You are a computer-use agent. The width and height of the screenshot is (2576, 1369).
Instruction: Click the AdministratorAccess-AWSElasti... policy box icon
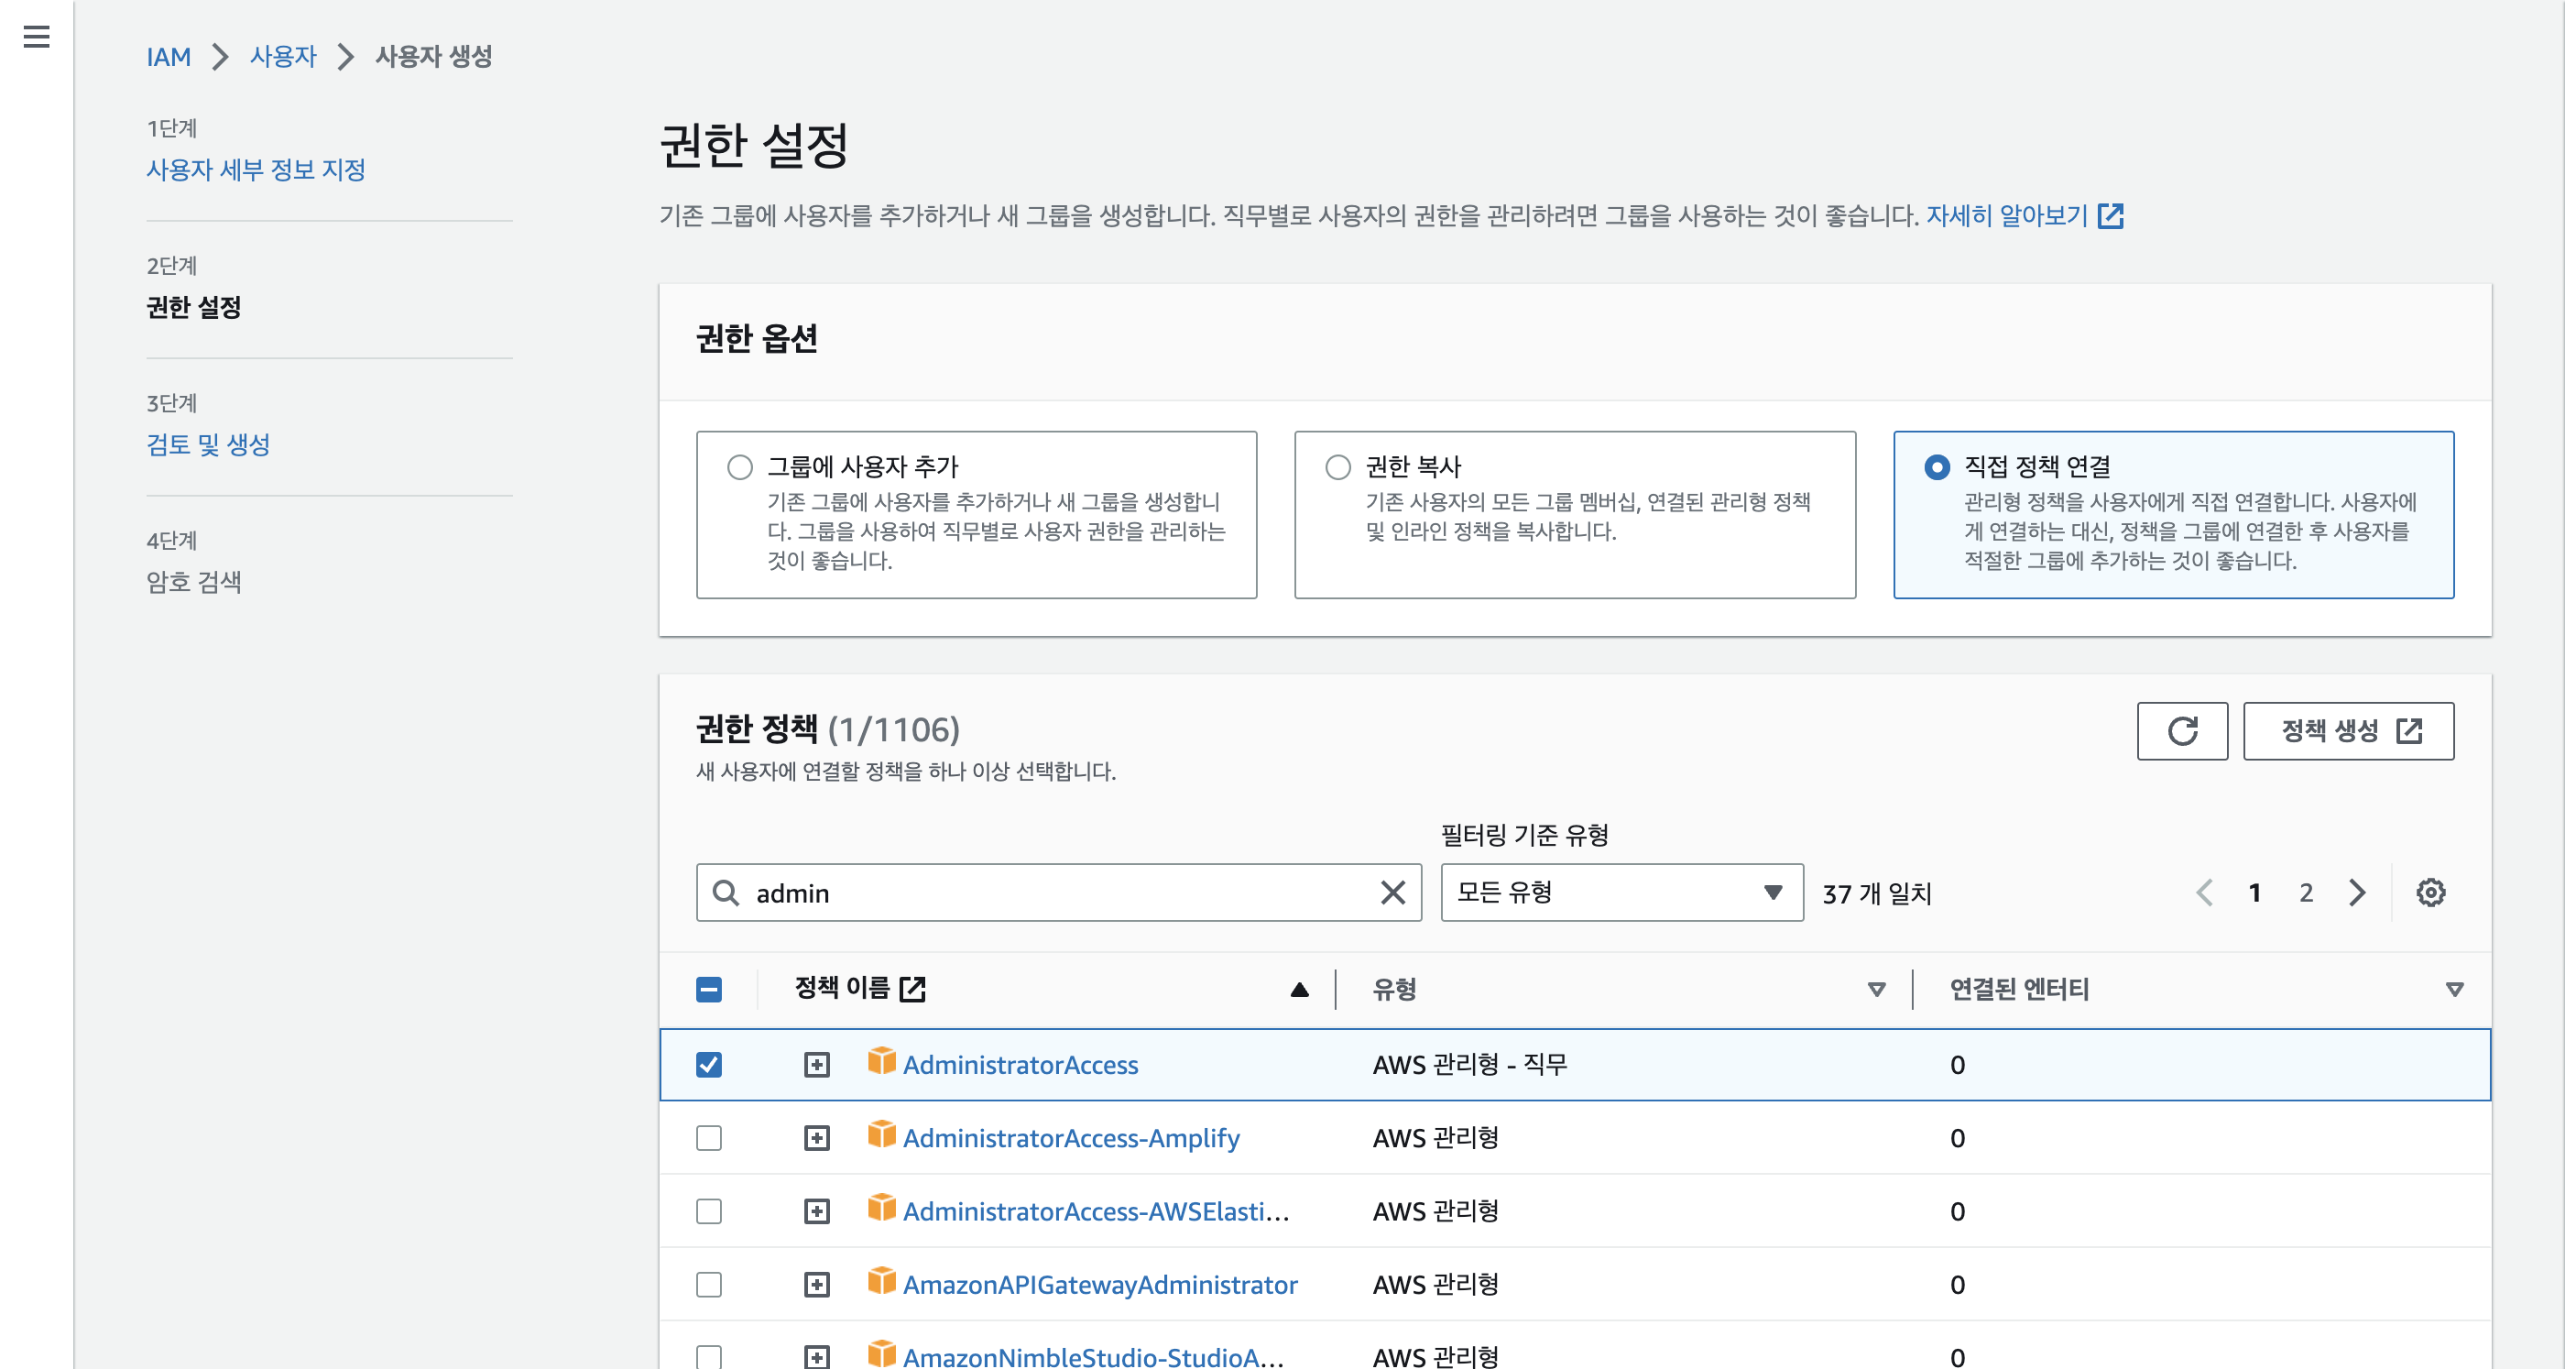[881, 1208]
